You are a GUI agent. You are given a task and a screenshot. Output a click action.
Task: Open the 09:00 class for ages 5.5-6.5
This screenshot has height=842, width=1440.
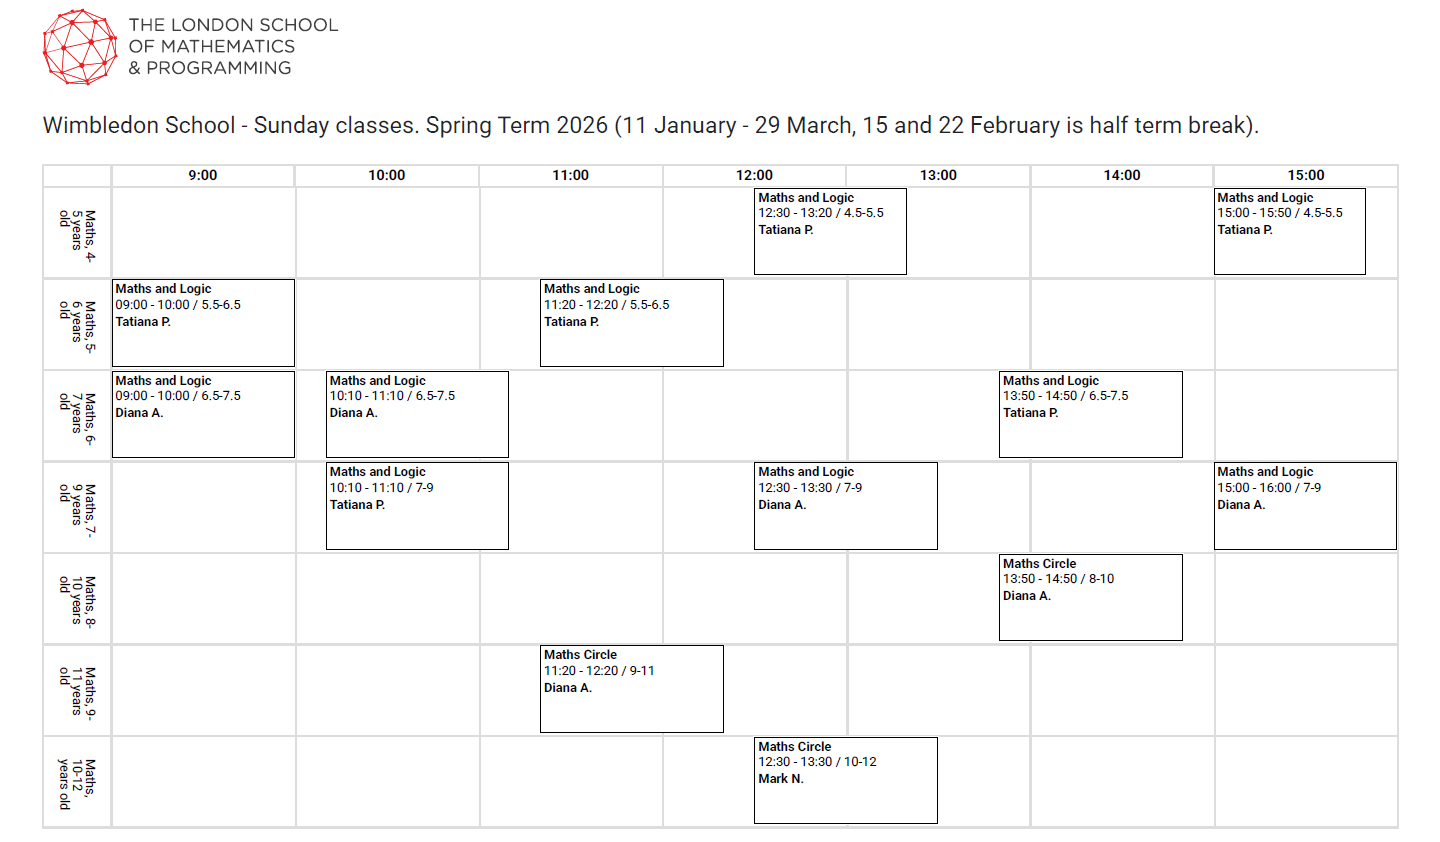(203, 322)
